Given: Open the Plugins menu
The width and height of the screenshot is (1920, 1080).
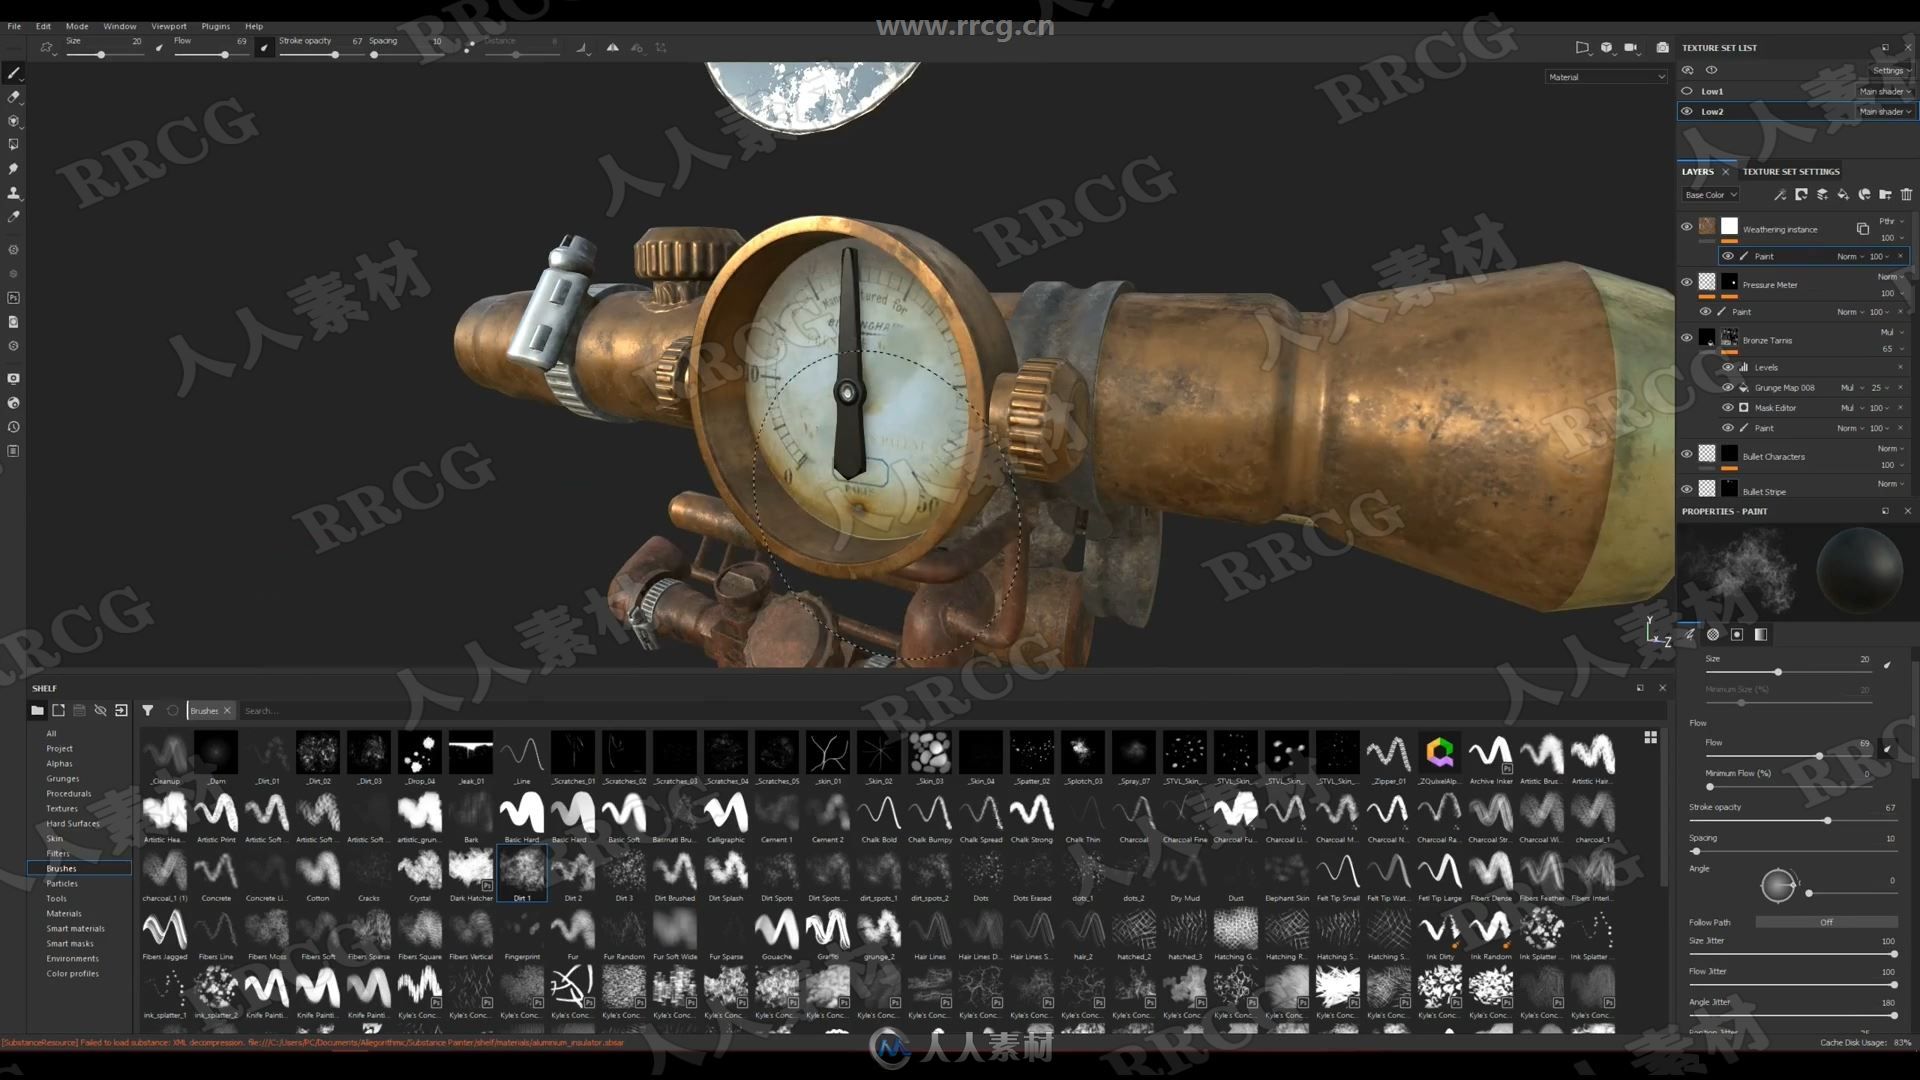Looking at the screenshot, I should [215, 26].
